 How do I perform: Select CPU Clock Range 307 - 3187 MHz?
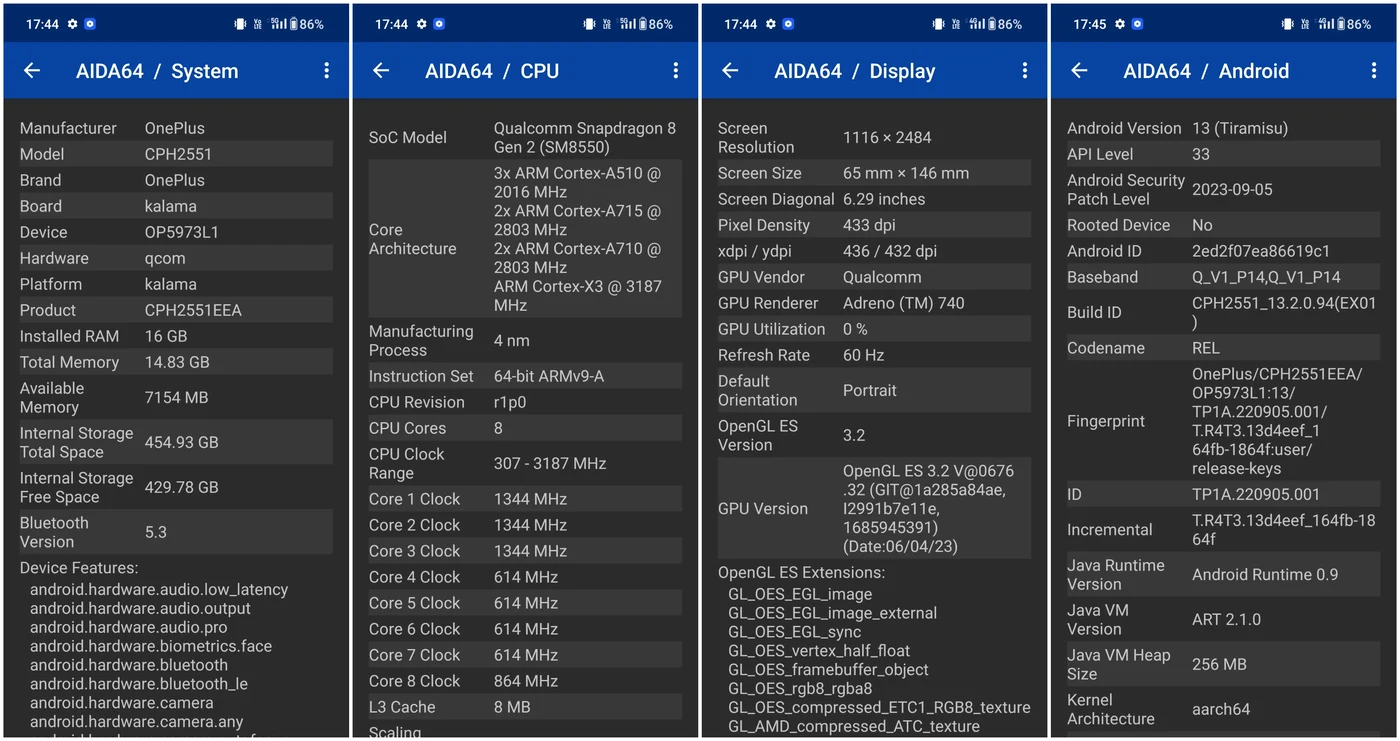[x=550, y=463]
